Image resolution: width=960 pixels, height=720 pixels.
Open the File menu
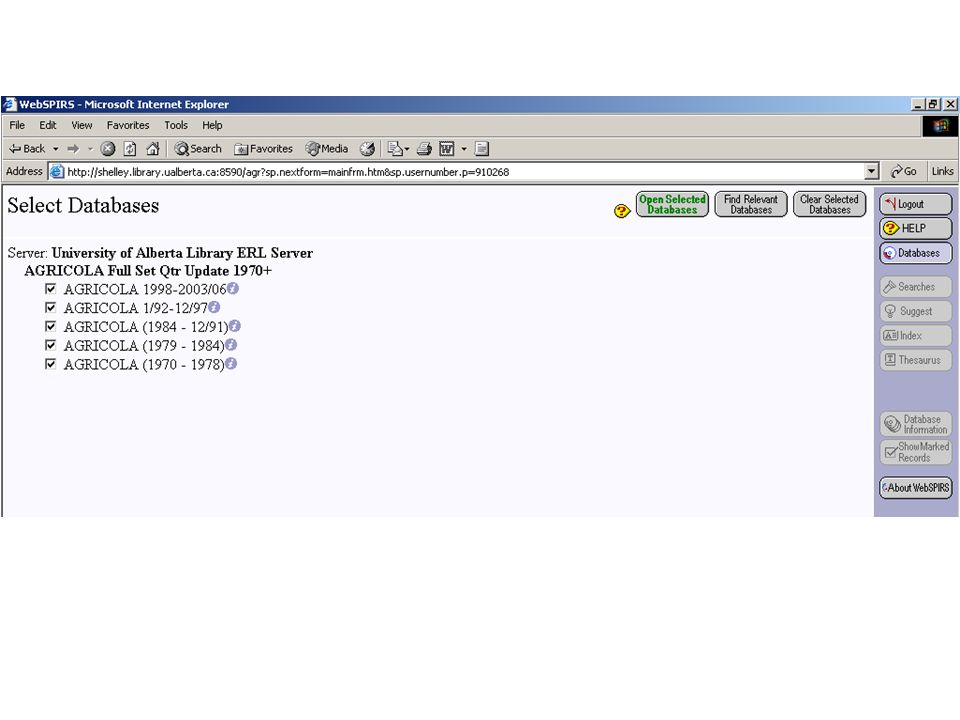coord(17,125)
